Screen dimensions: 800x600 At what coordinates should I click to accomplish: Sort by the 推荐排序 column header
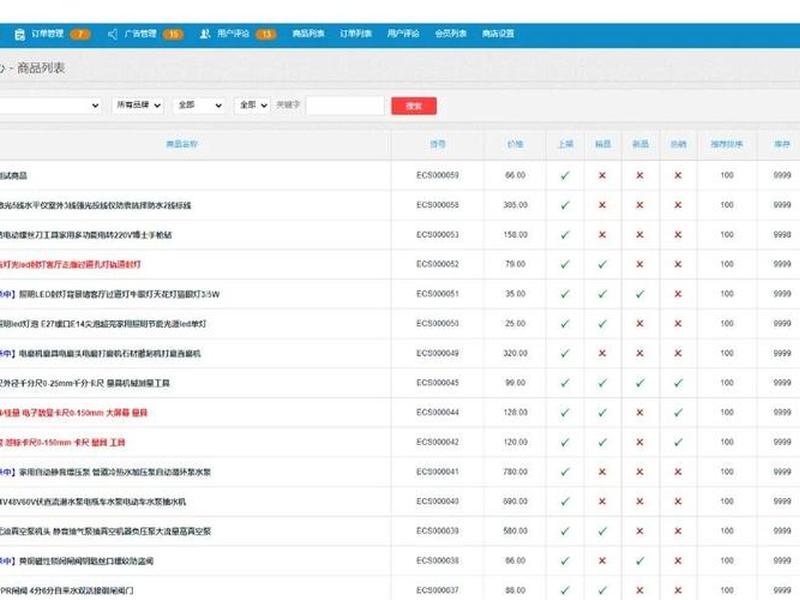(727, 144)
